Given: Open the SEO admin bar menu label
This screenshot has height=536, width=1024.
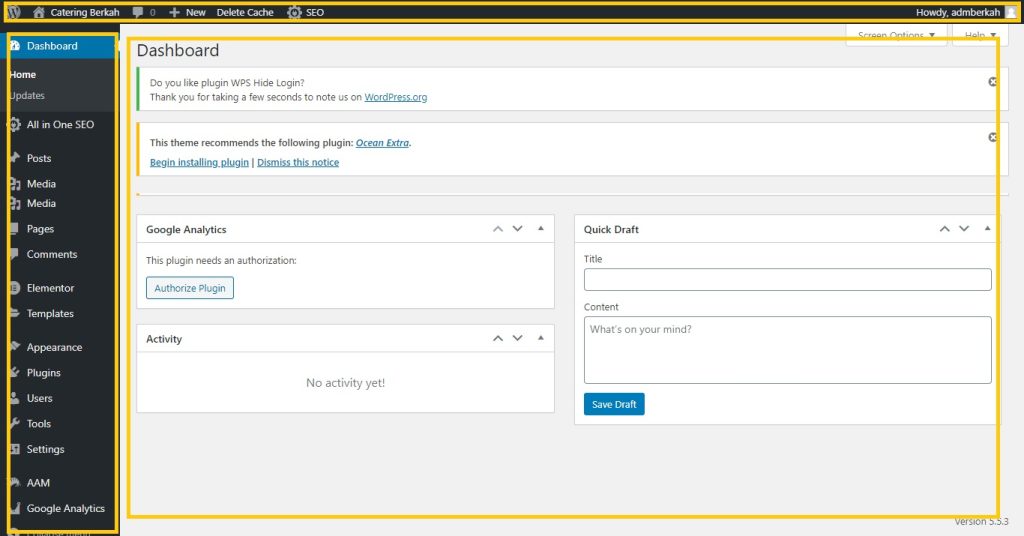Looking at the screenshot, I should pyautogui.click(x=315, y=12).
